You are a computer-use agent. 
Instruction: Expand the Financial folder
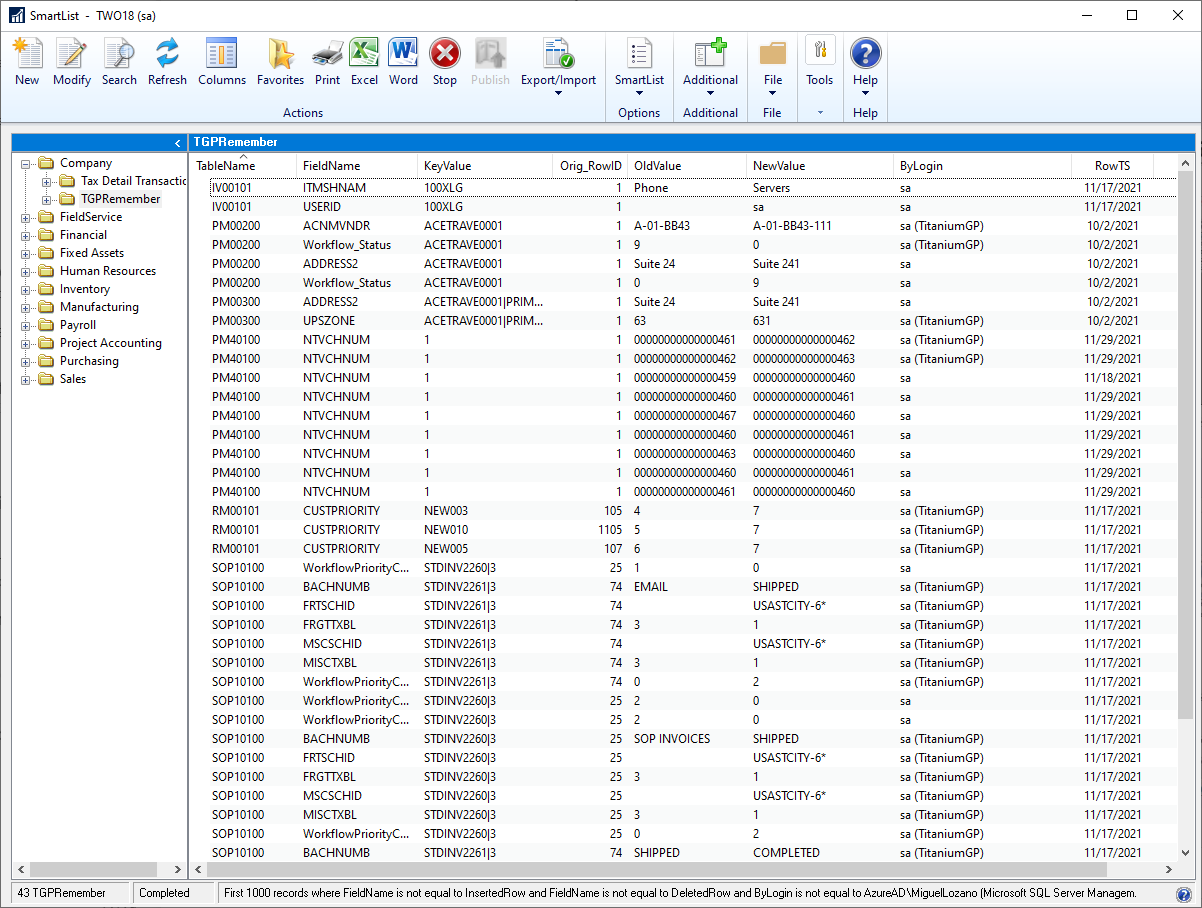pos(27,235)
